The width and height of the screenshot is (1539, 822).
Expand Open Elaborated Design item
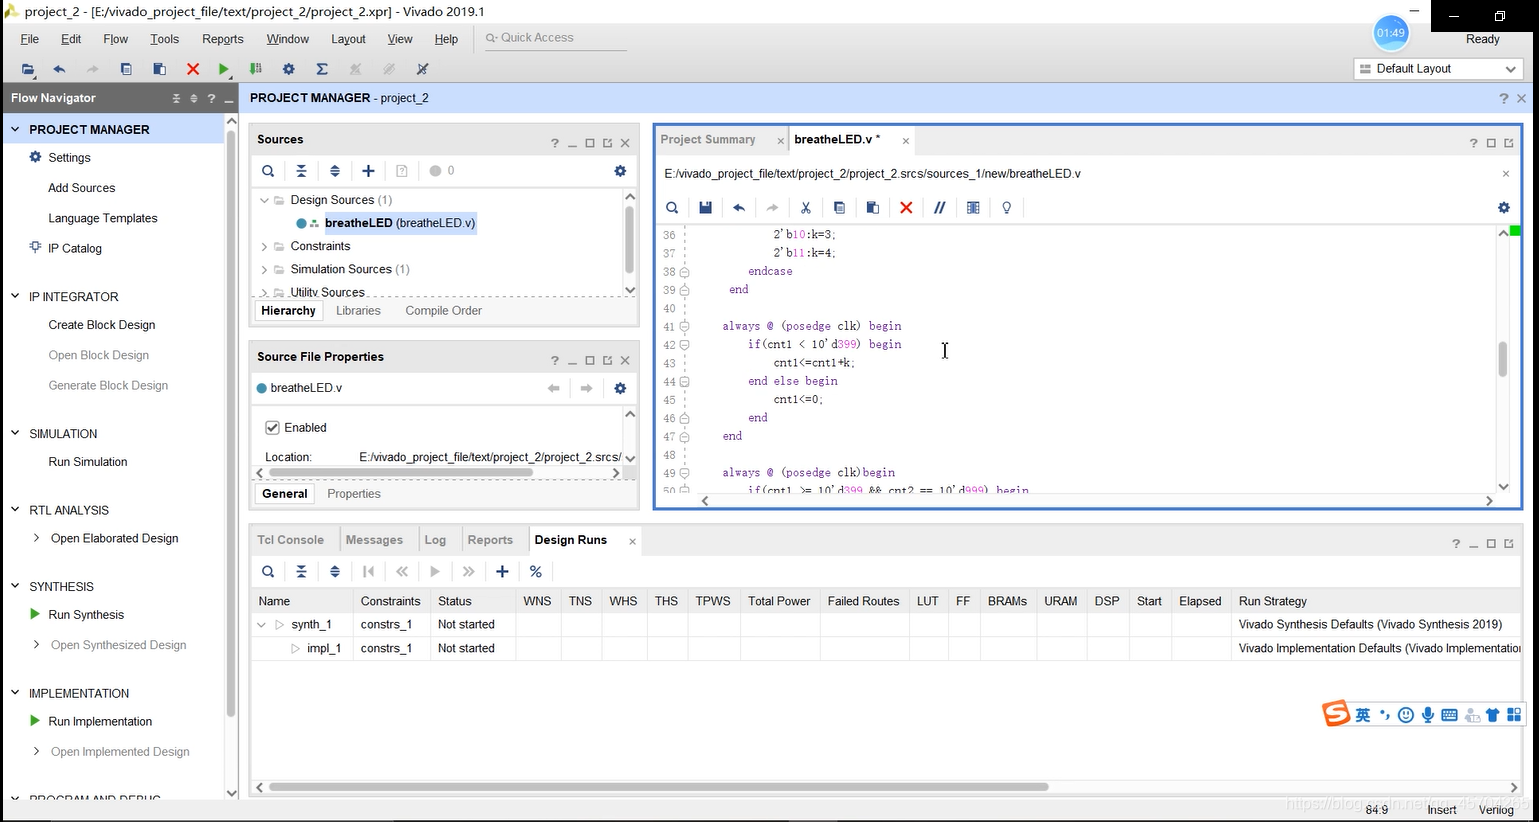point(37,538)
